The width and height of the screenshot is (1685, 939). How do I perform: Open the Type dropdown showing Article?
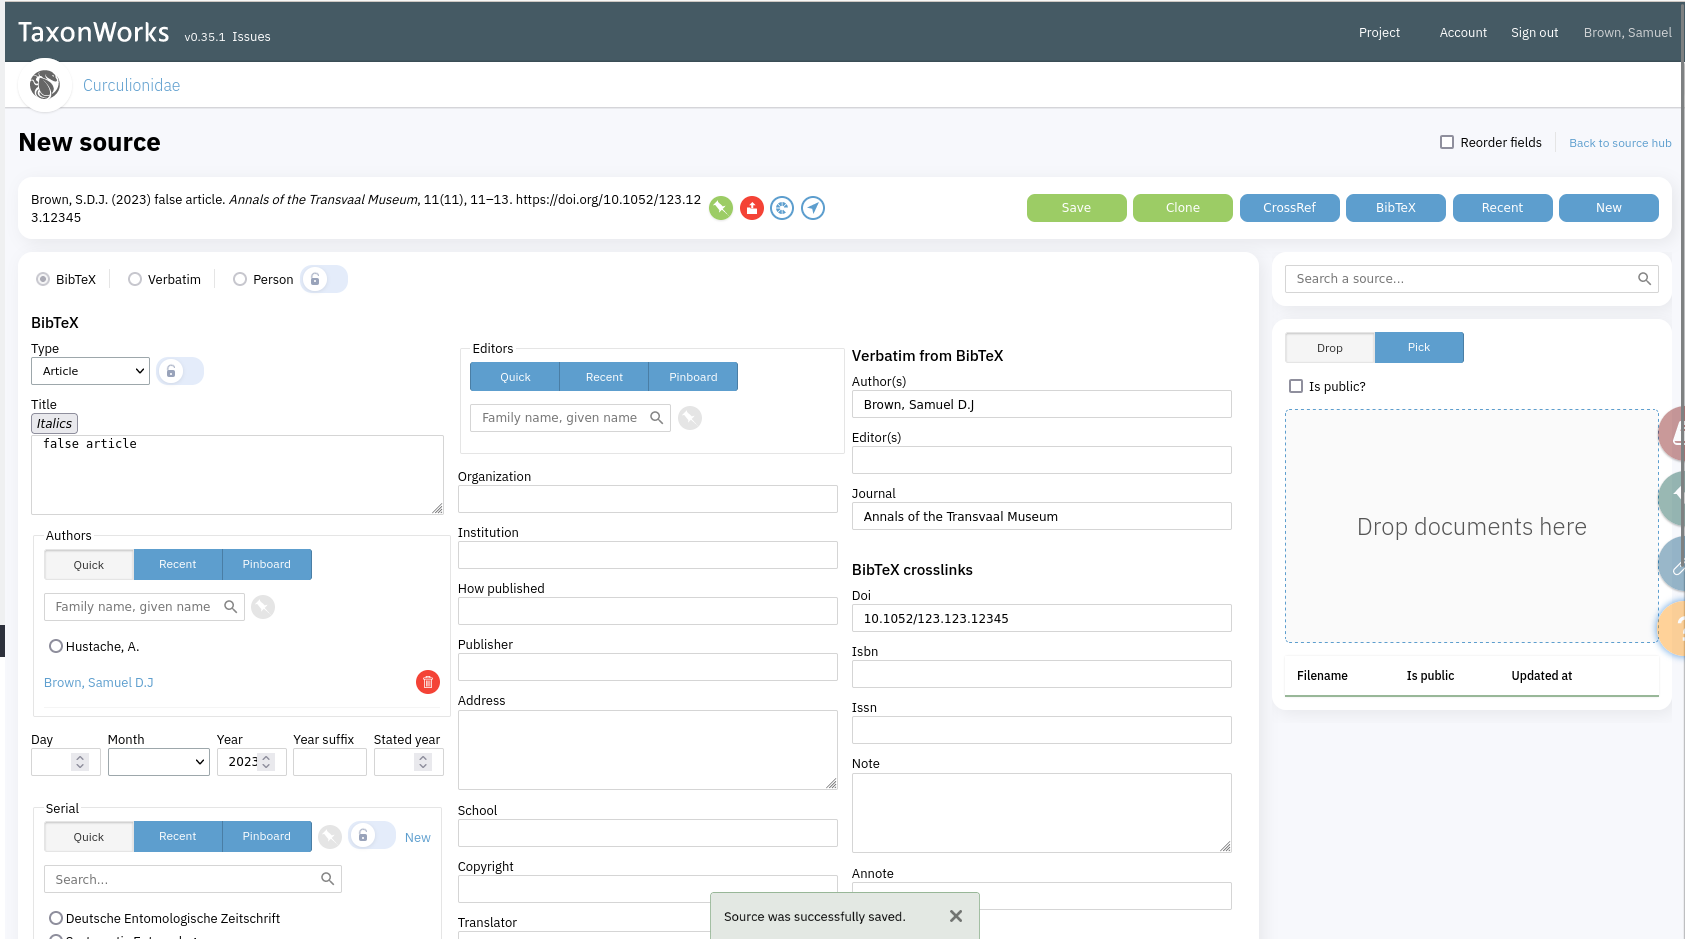[x=90, y=371]
